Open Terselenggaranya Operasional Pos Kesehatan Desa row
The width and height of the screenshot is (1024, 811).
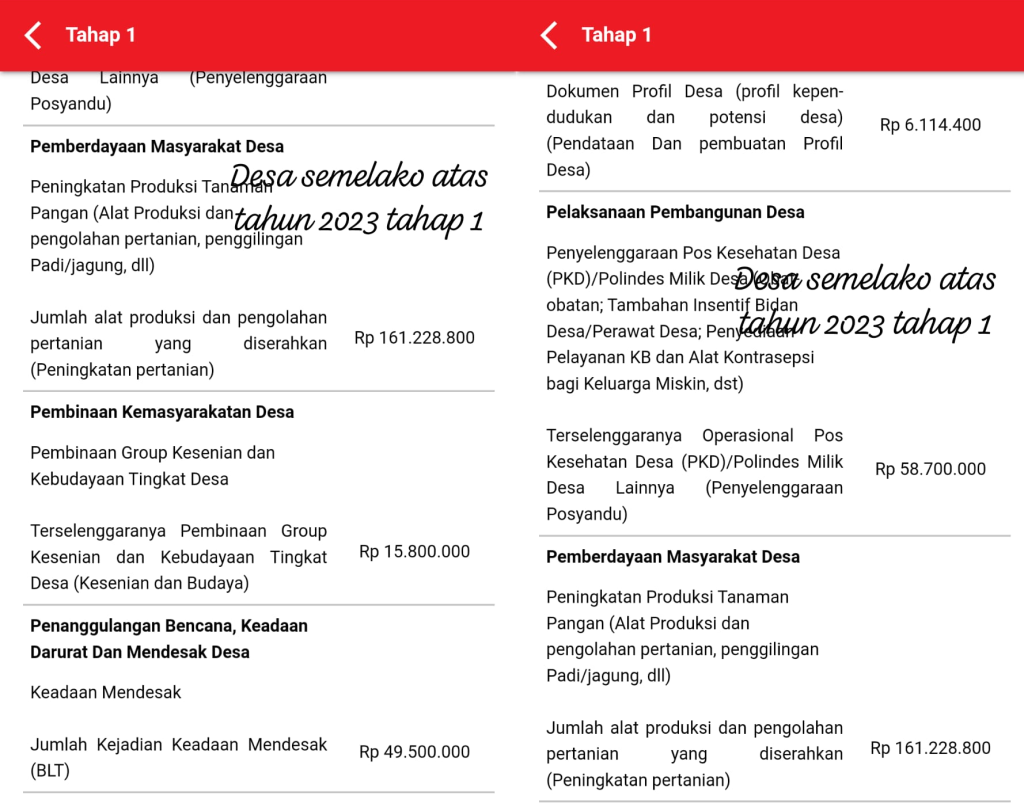[694, 475]
